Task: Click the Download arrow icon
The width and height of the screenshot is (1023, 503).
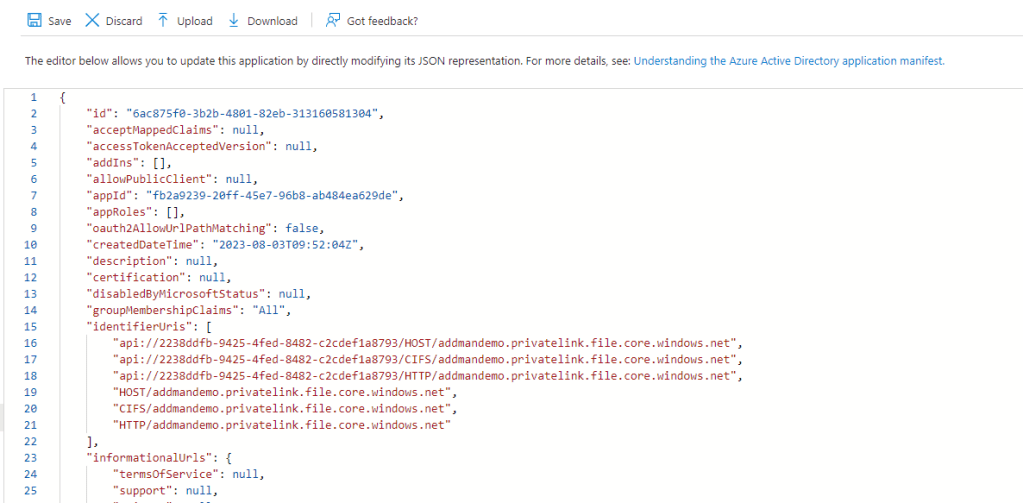Action: [234, 20]
